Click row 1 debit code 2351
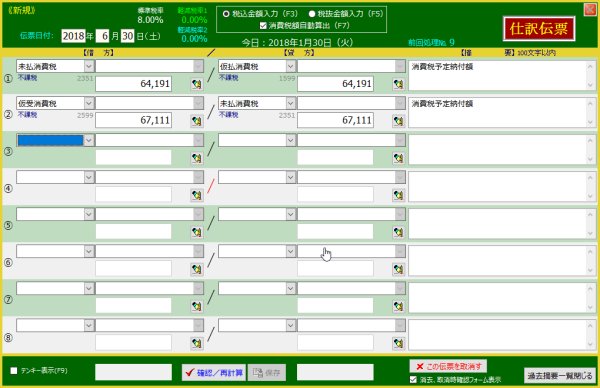Viewport: 600px width, 388px height. point(85,78)
